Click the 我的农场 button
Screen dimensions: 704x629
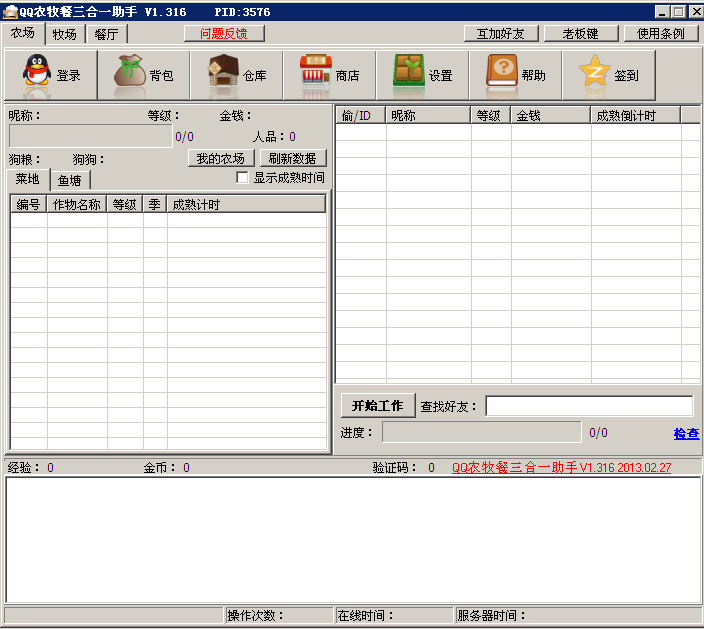(x=221, y=158)
